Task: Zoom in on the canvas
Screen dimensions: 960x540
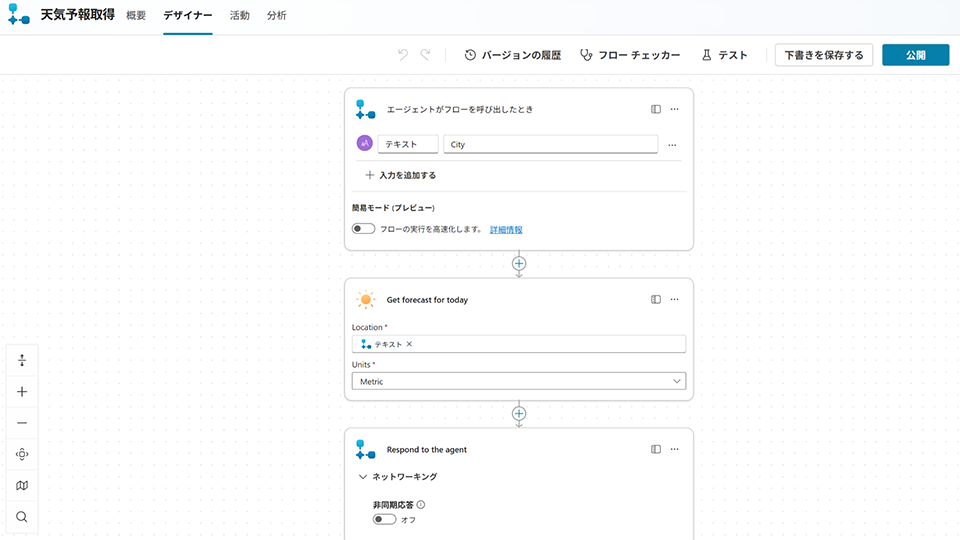Action: tap(22, 391)
